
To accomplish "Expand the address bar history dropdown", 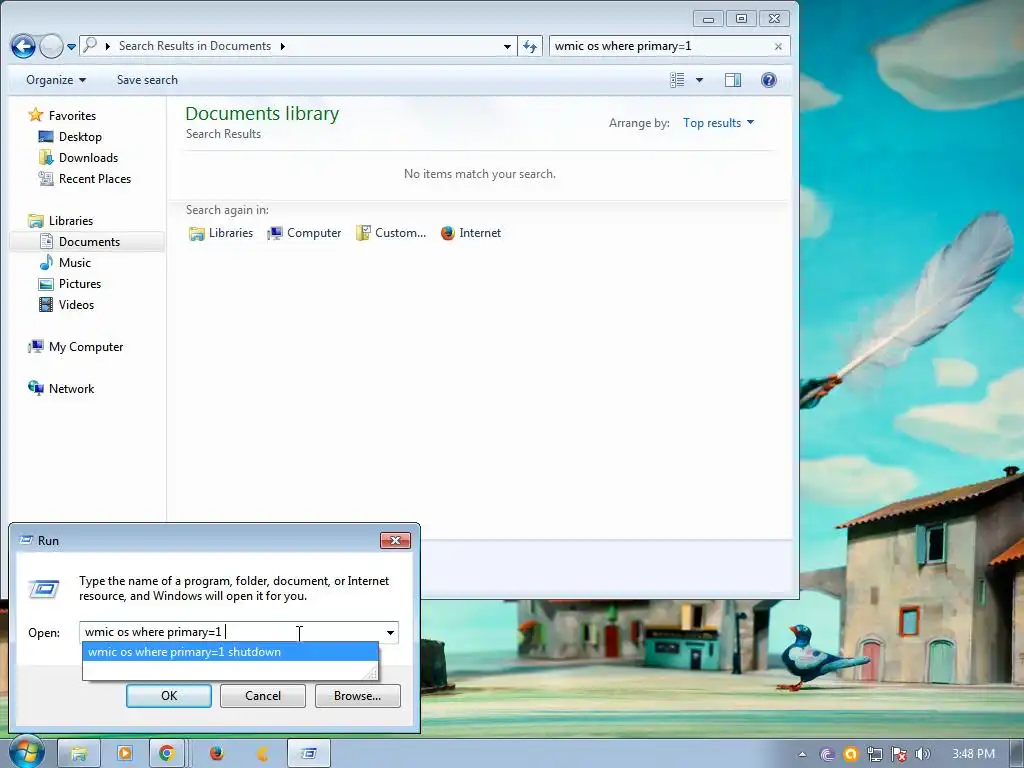I will 507,46.
